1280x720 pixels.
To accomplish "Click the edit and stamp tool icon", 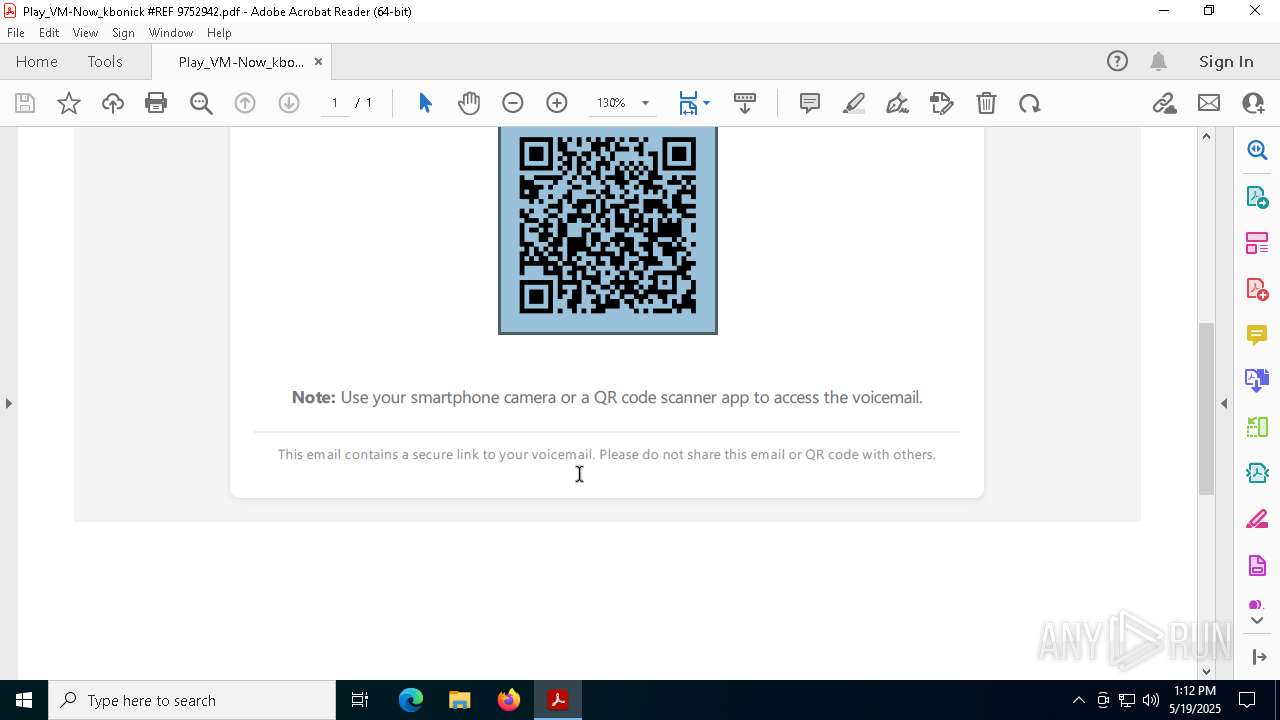I will click(x=942, y=103).
